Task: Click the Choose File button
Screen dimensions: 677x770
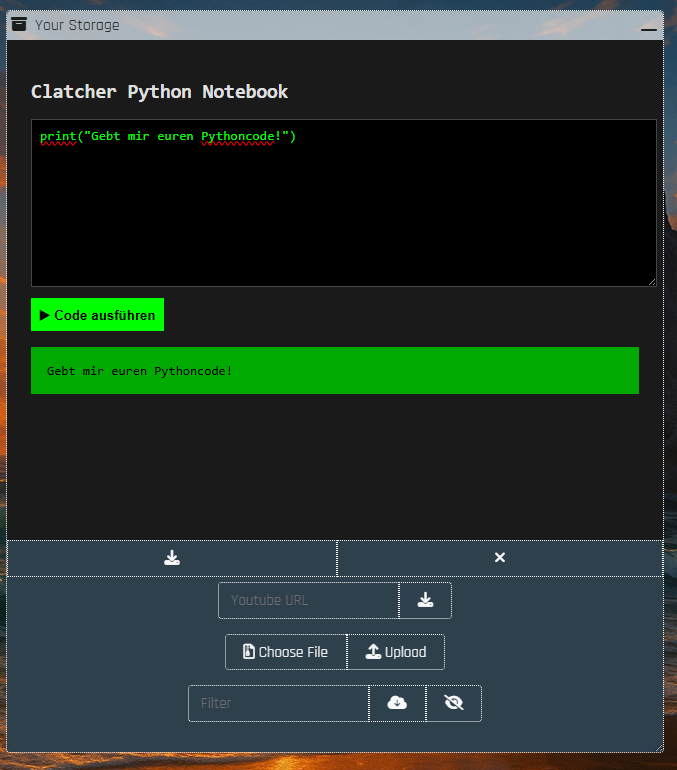Action: pos(286,652)
